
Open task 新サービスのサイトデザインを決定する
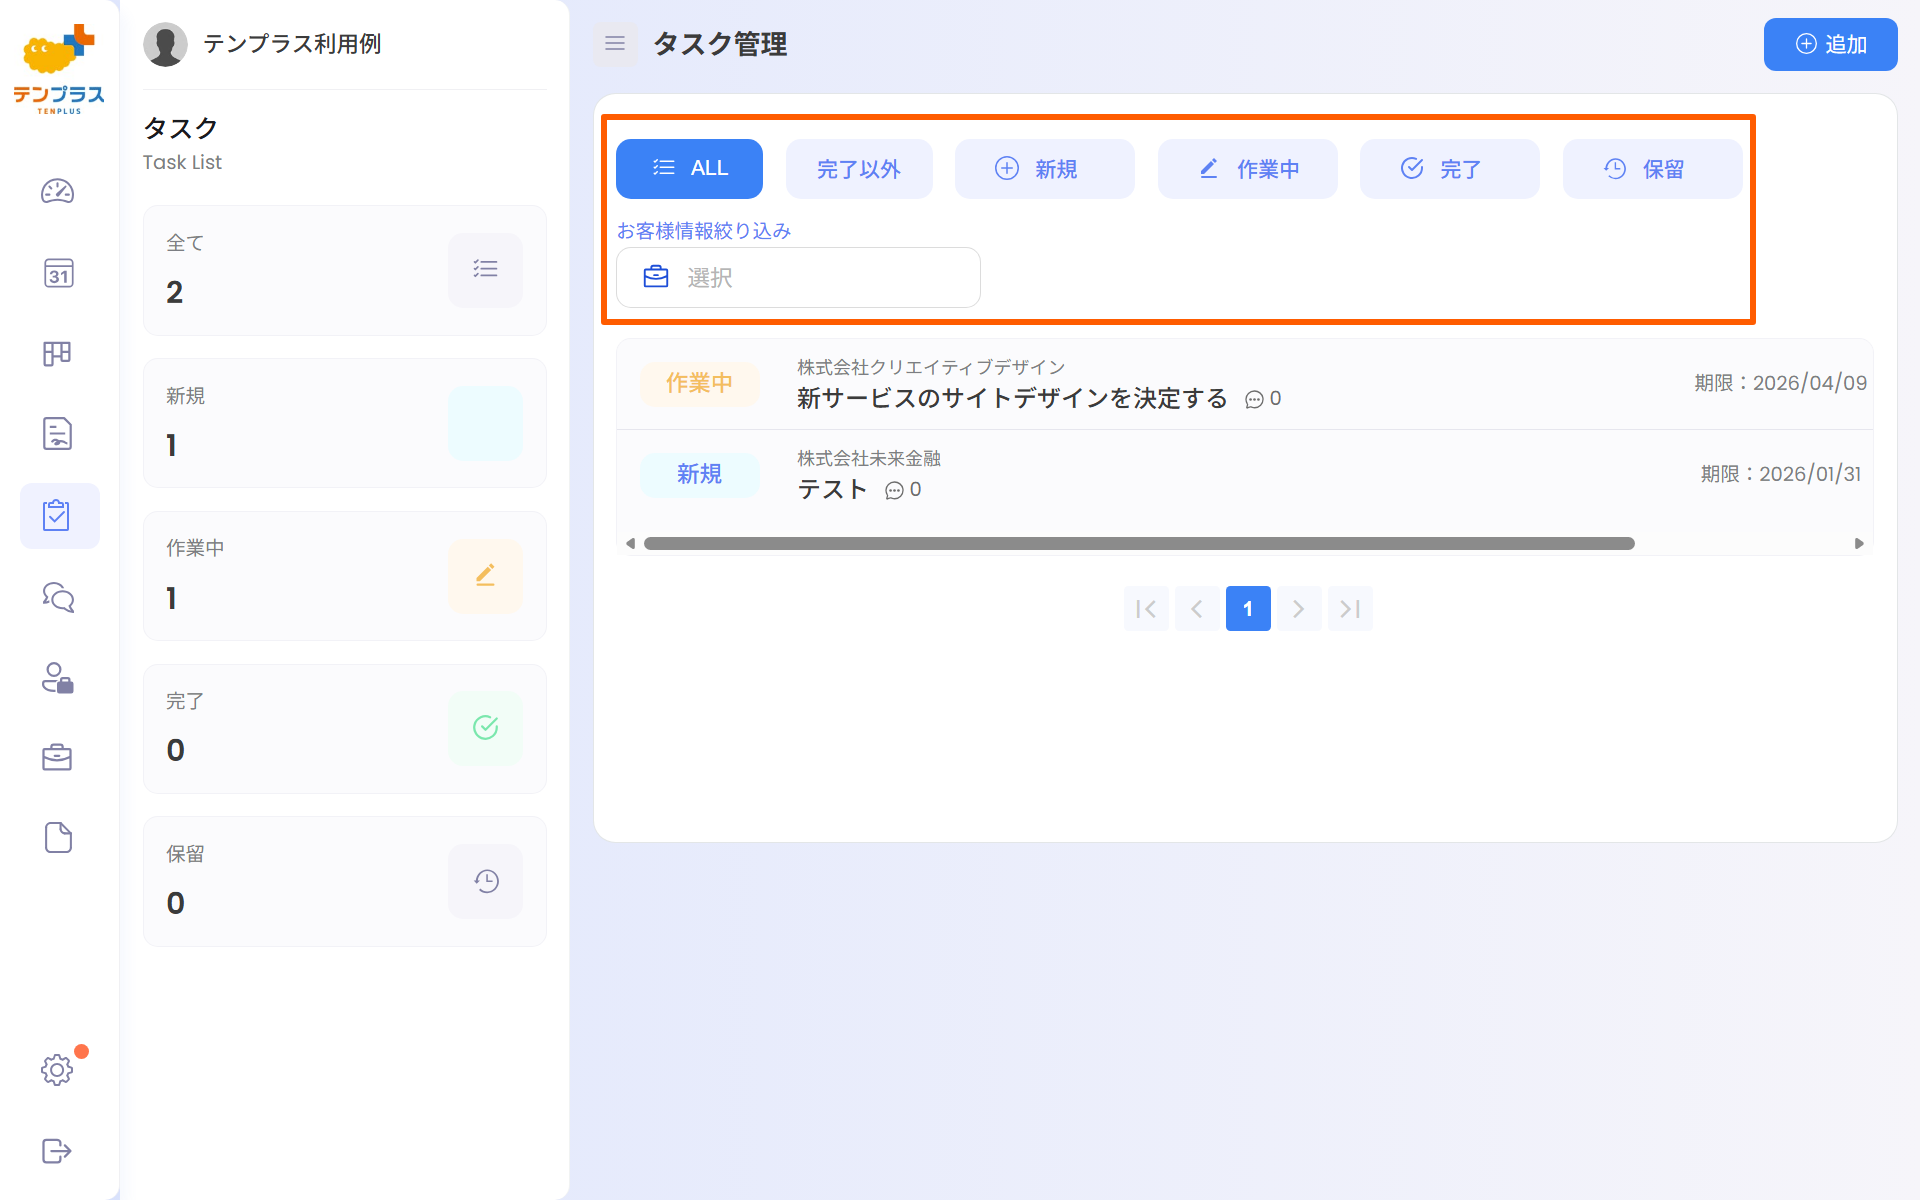point(1012,398)
